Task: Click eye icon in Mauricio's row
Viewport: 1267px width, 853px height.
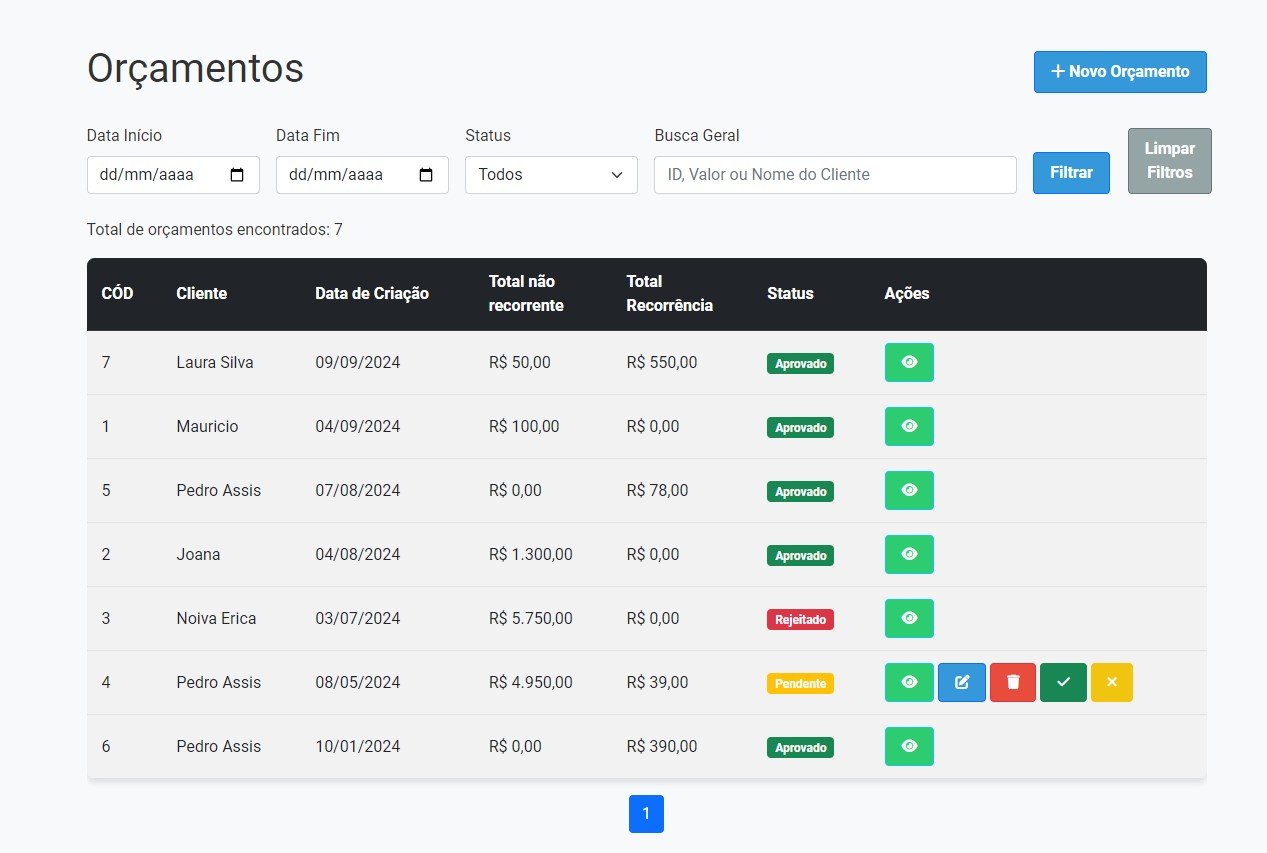Action: (x=909, y=426)
